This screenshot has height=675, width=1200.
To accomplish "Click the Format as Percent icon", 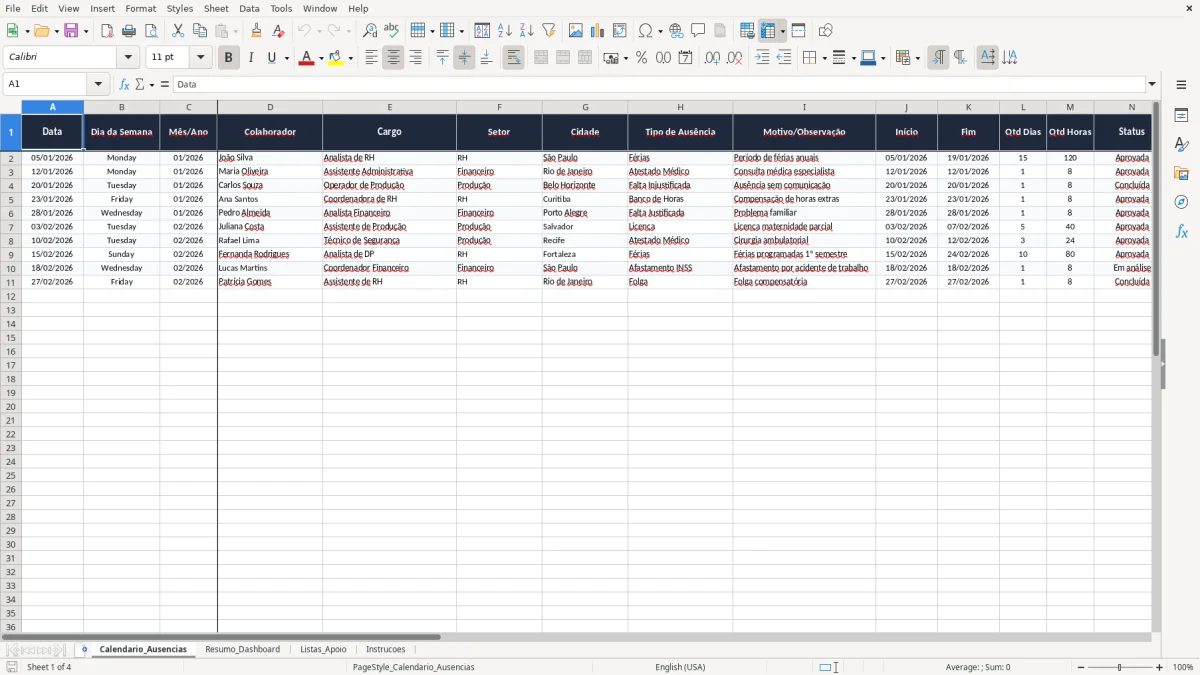I will (x=642, y=58).
